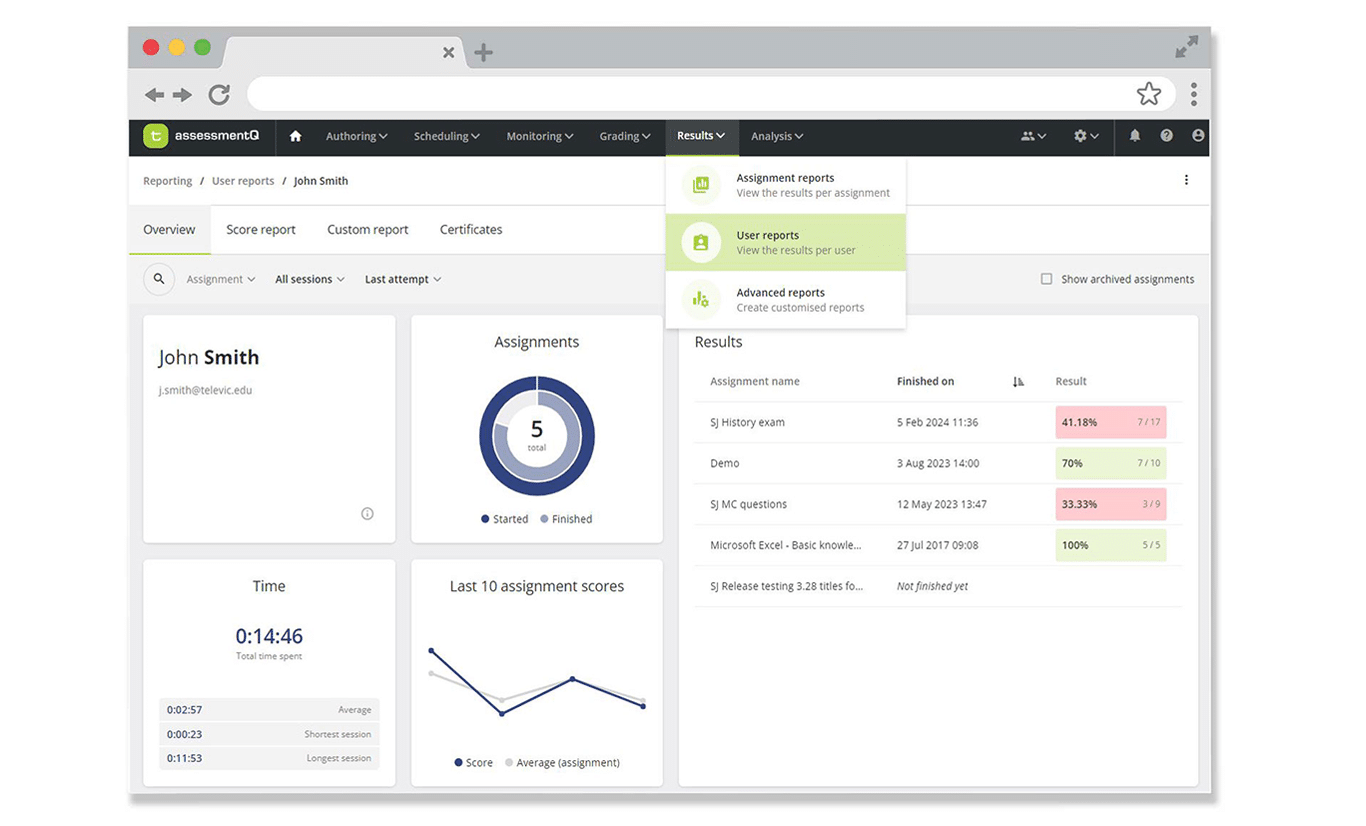Click the Finished on column header

925,382
